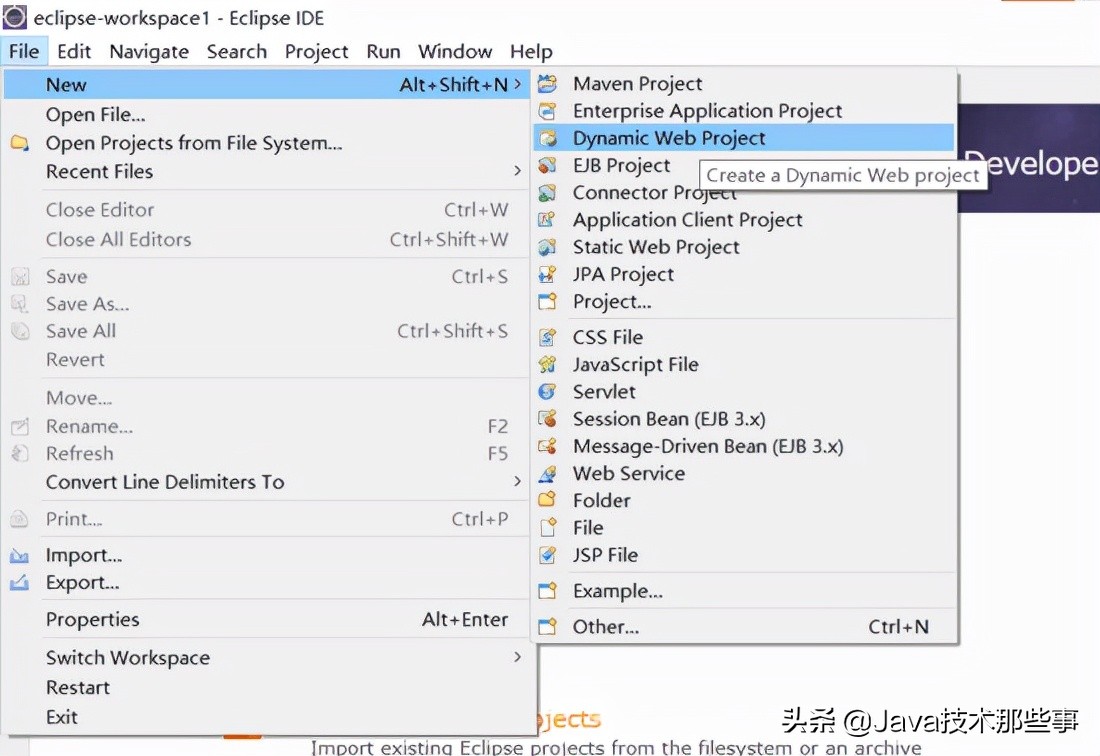This screenshot has height=756, width=1100.
Task: Open the Project menu
Action: click(316, 51)
